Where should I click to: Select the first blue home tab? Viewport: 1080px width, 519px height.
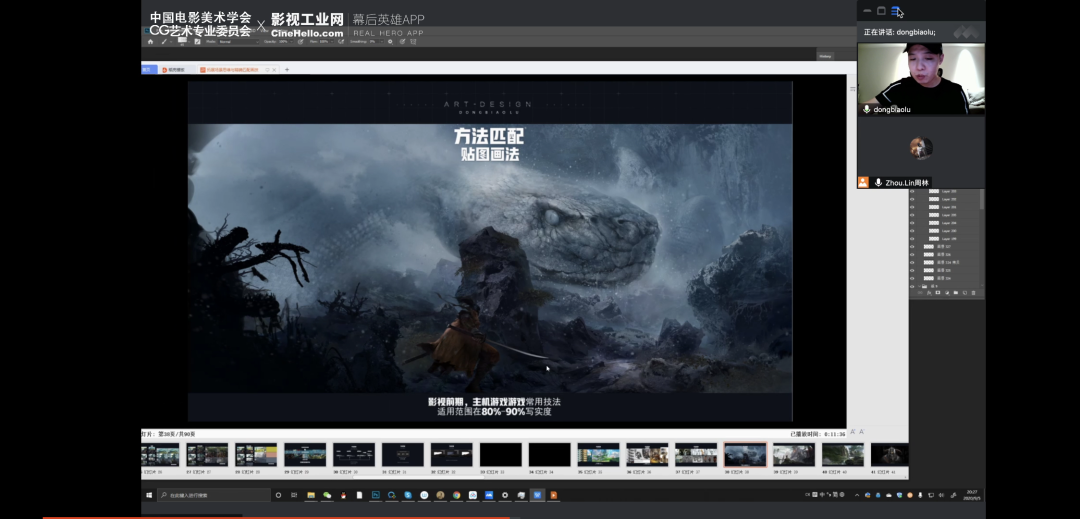[x=148, y=70]
